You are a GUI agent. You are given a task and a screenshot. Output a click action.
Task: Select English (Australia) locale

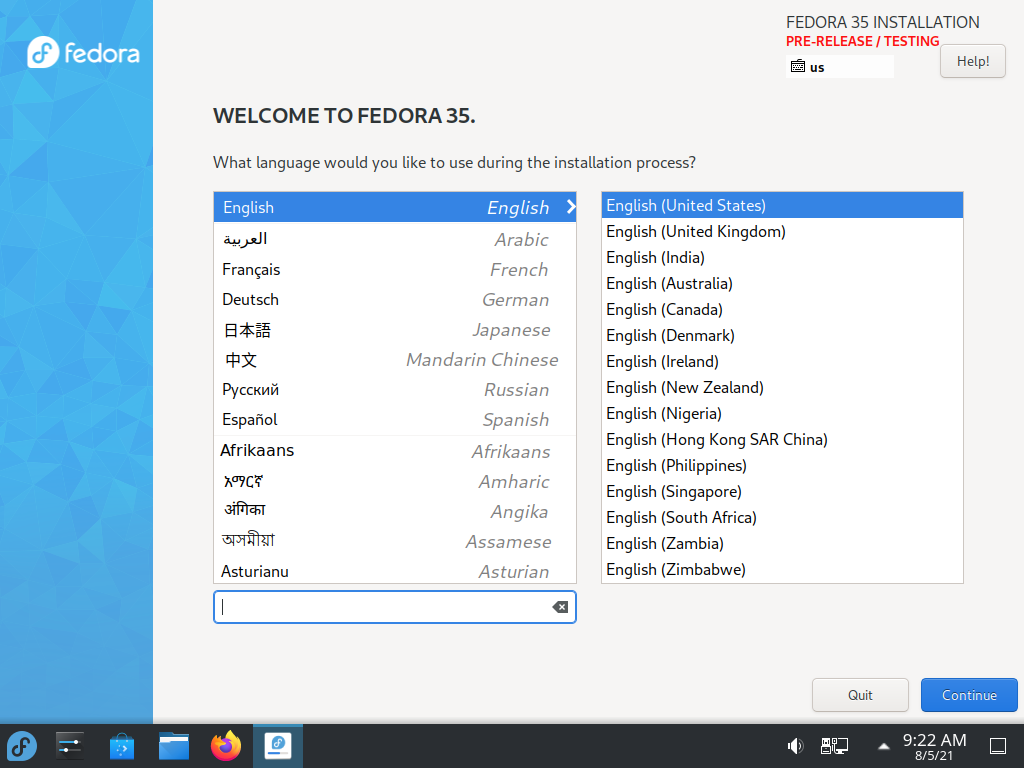pos(782,283)
